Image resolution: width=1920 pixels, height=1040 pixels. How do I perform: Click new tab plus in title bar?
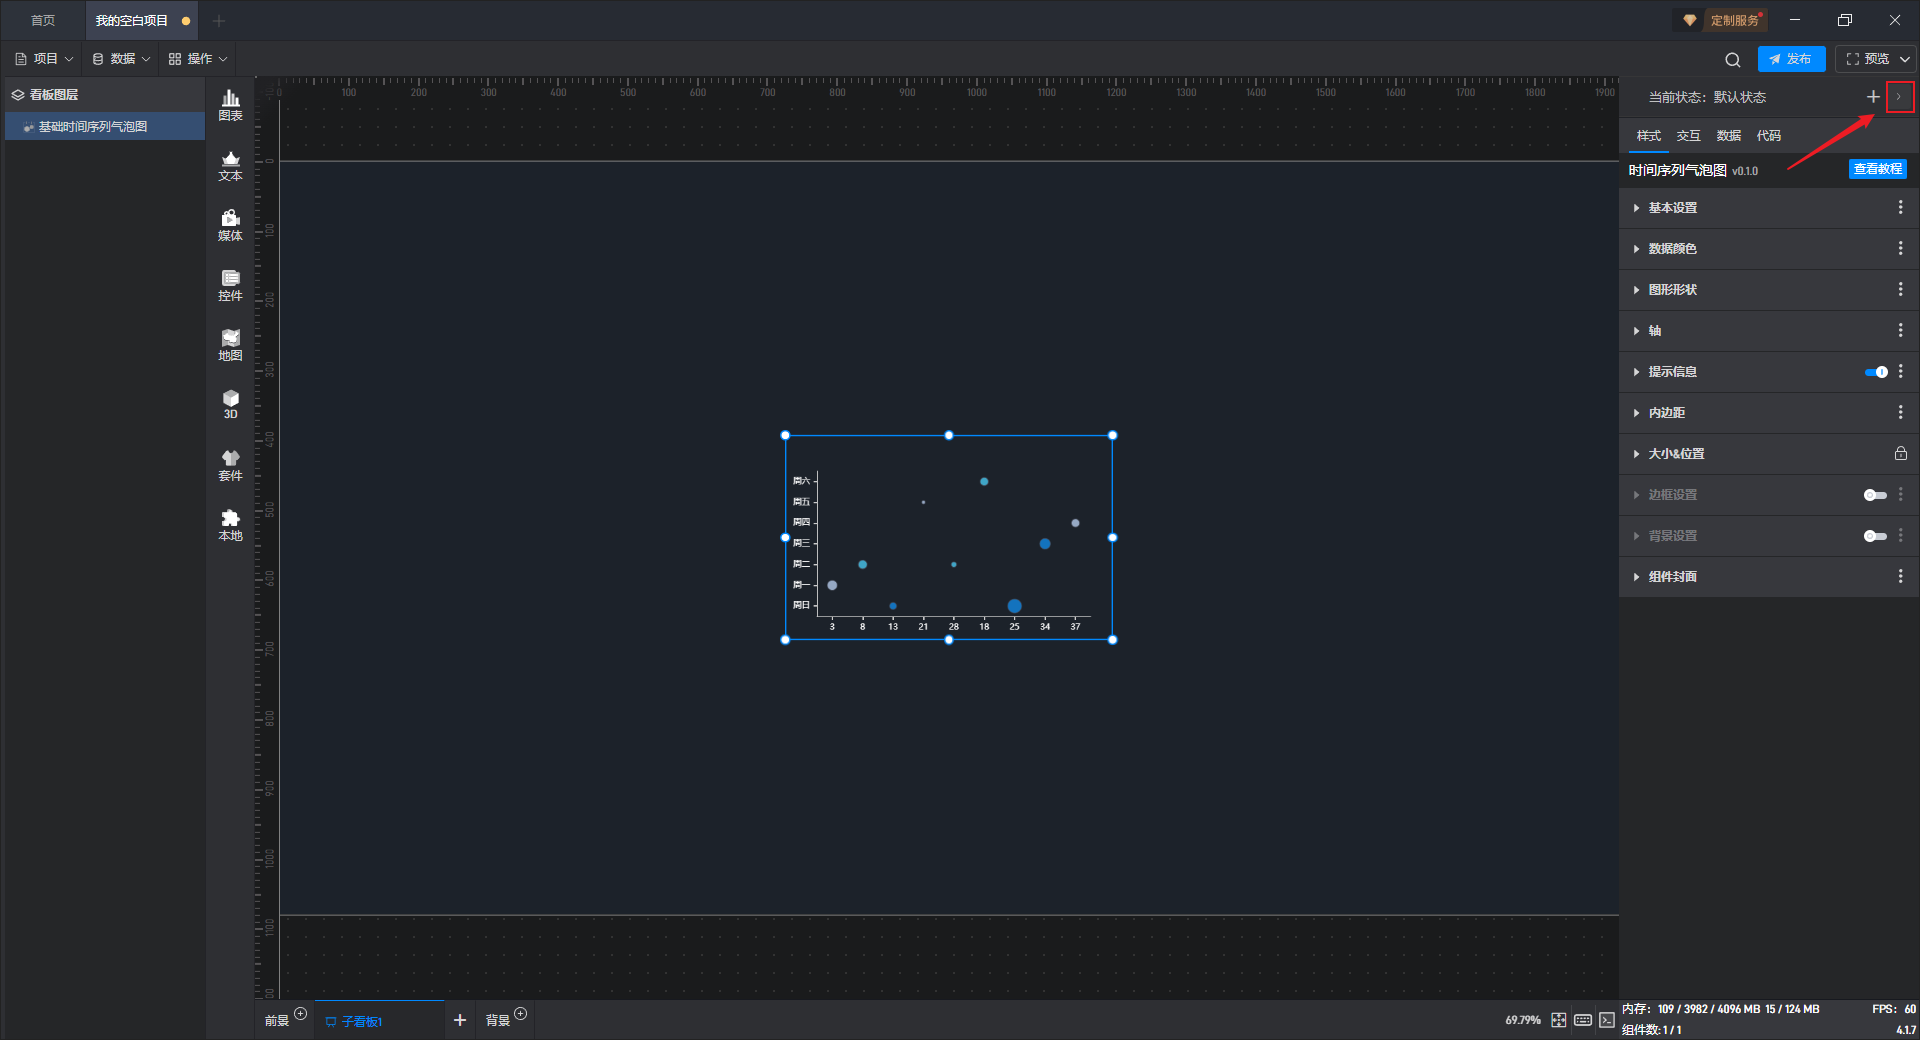click(219, 20)
